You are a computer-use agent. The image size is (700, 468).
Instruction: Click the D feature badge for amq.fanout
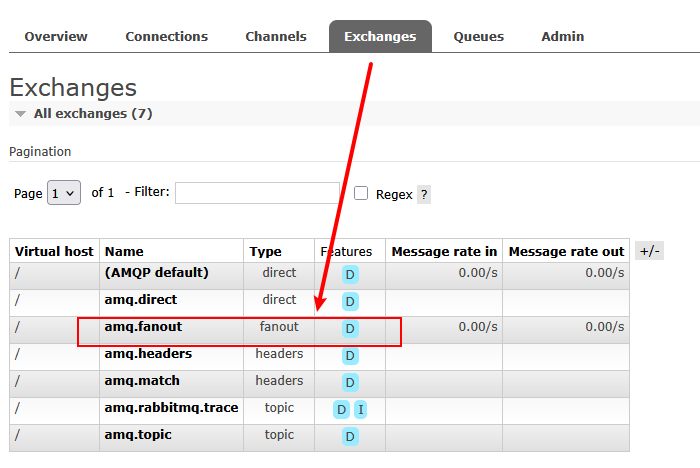click(x=350, y=328)
